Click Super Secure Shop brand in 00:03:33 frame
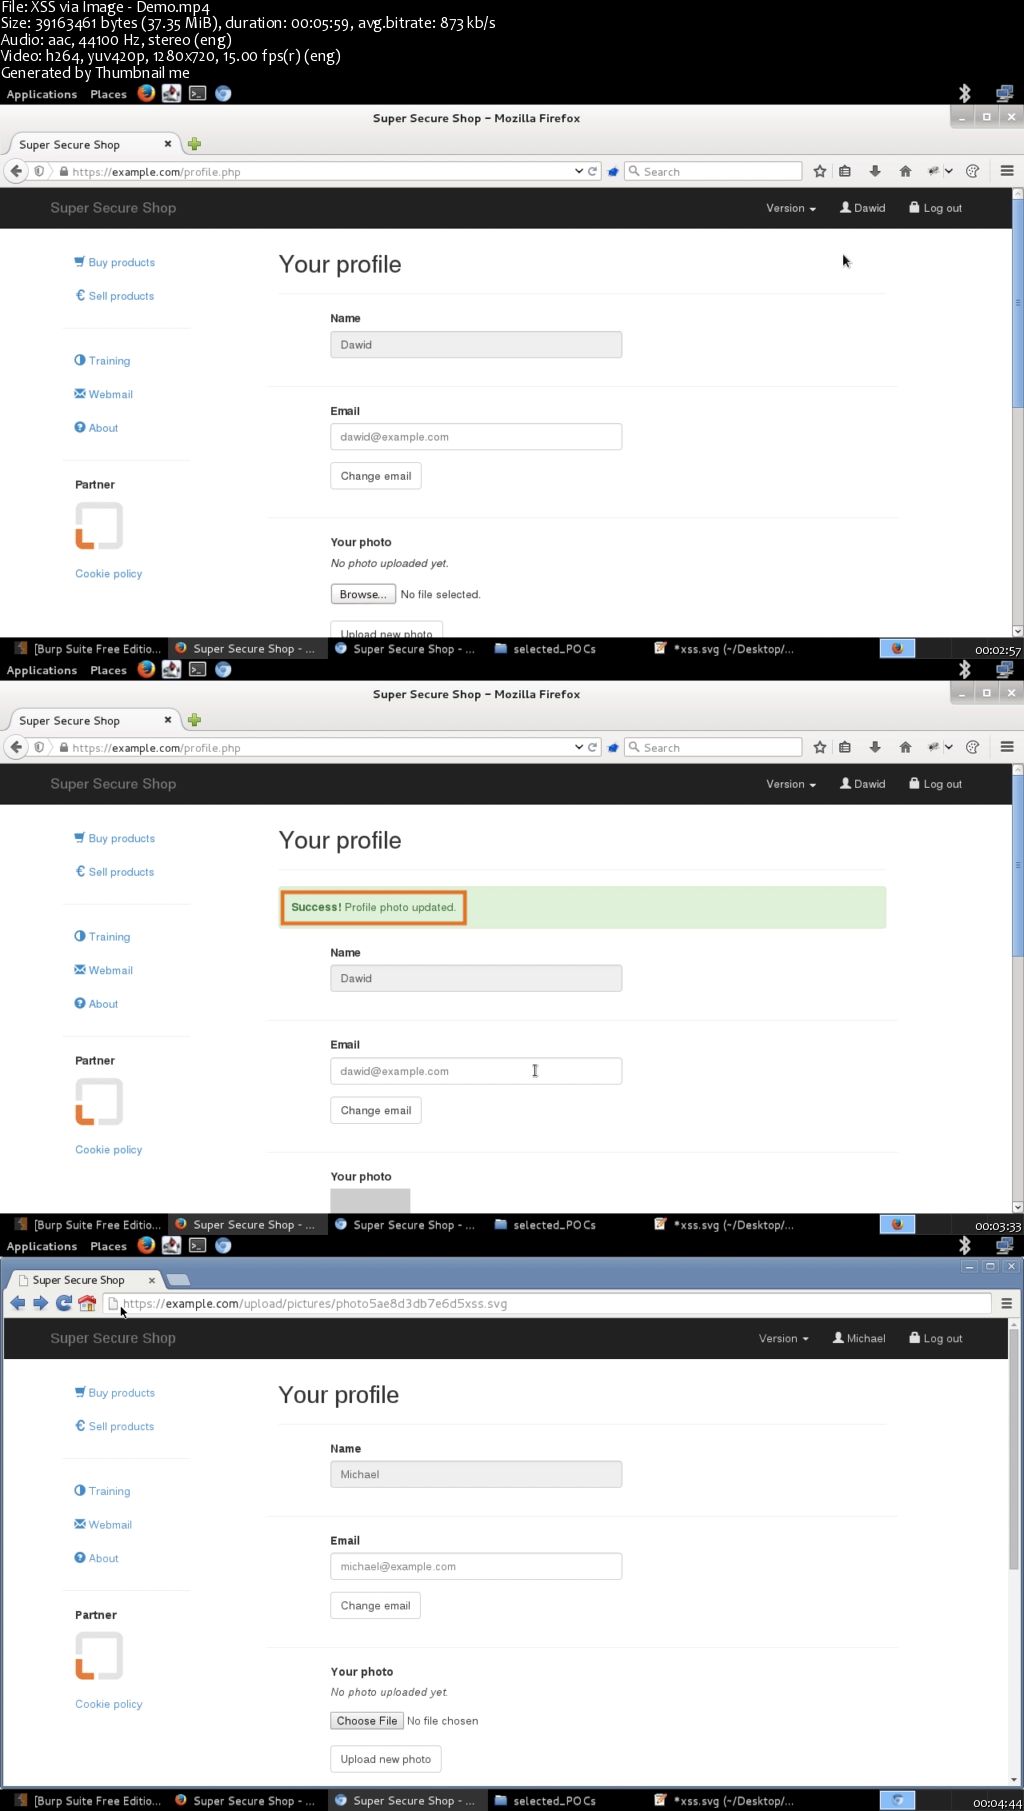This screenshot has height=1811, width=1024. pyautogui.click(x=113, y=784)
